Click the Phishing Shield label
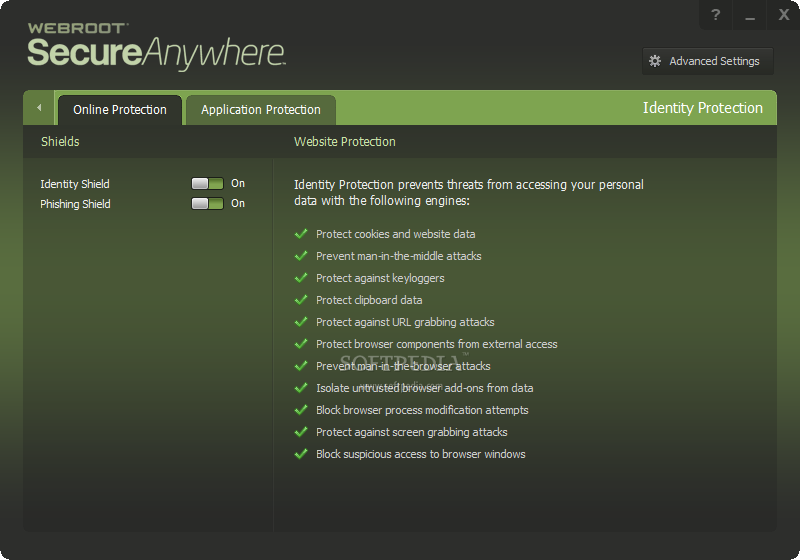Screen dimensions: 800x560 click(75, 204)
